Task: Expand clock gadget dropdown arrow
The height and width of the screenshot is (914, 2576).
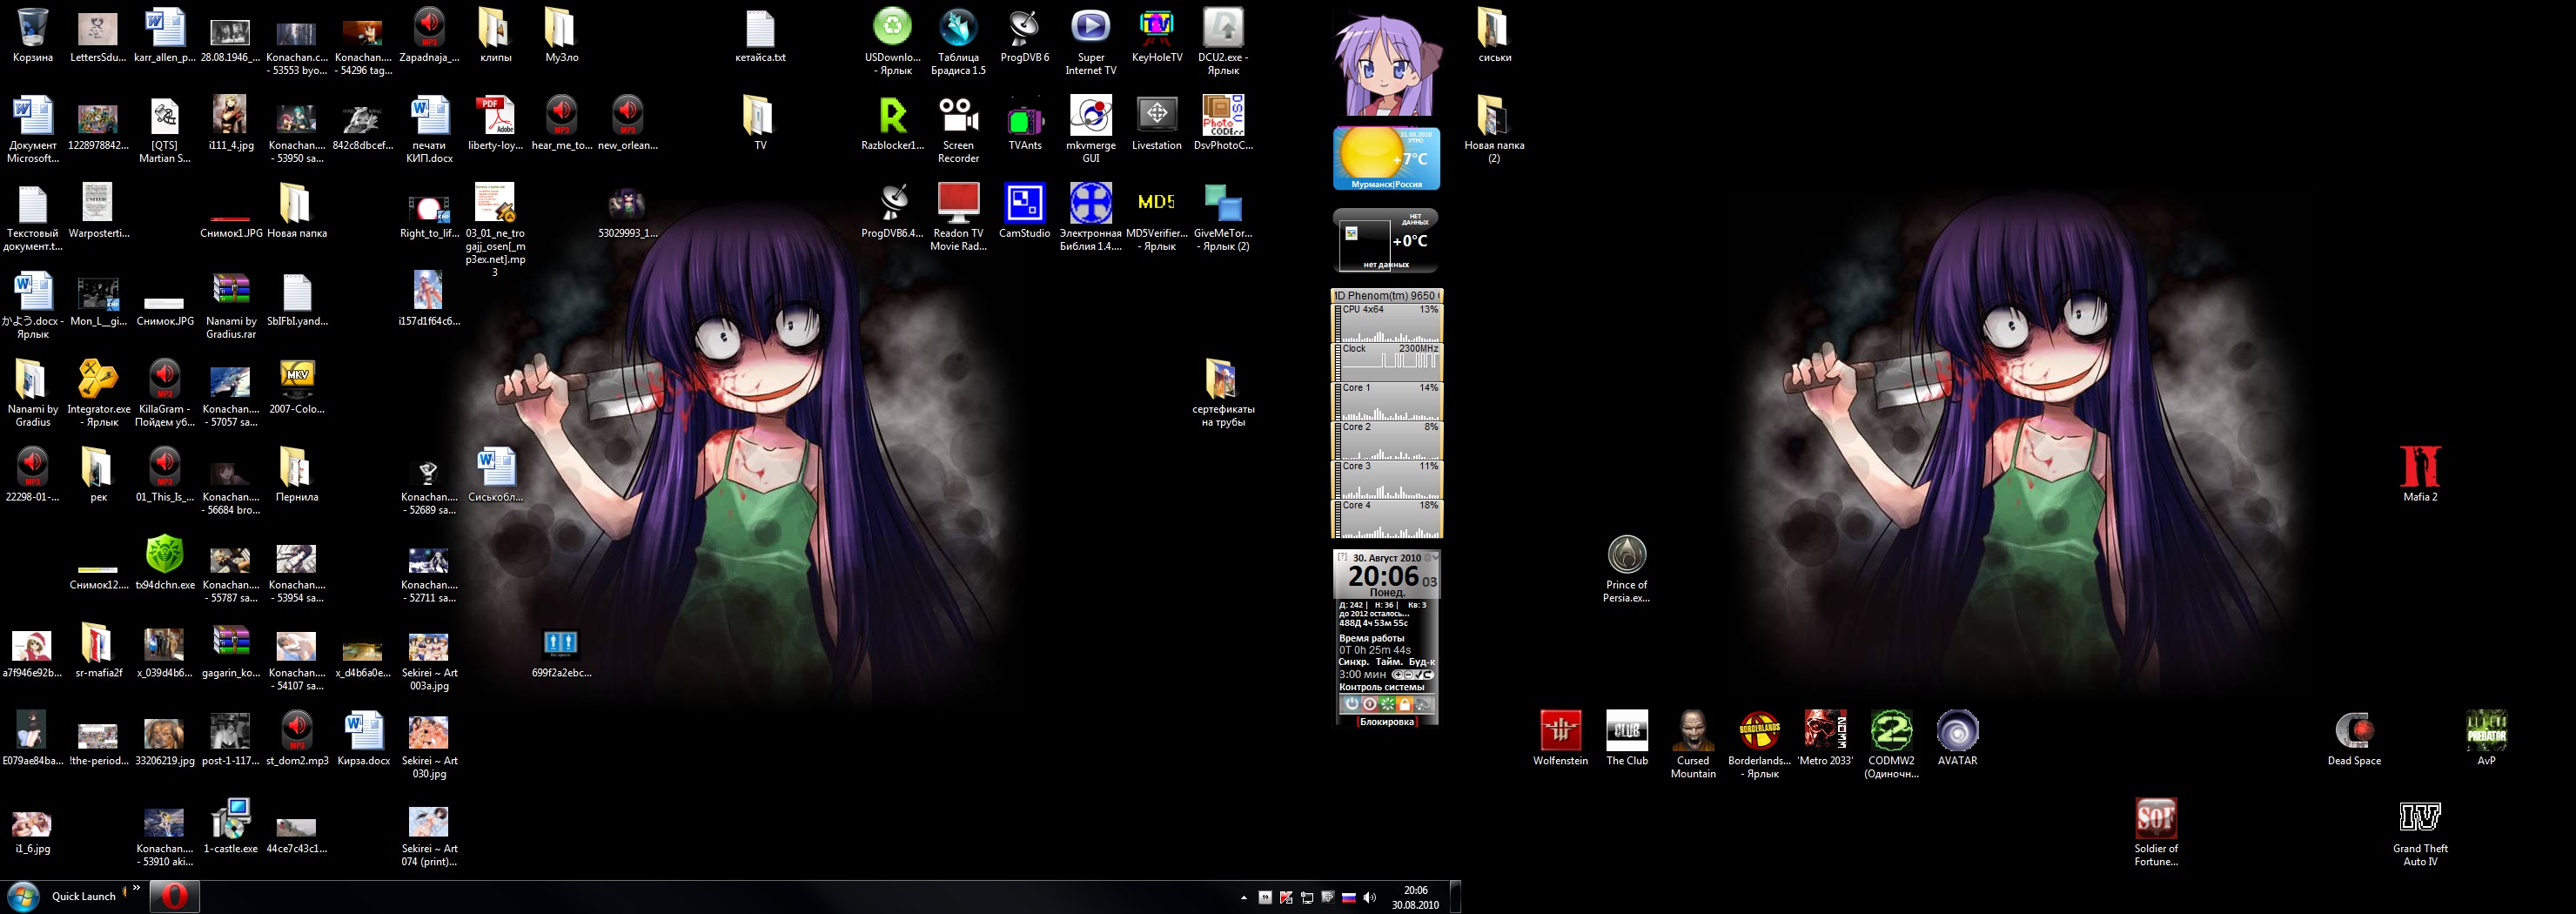Action: 1436,557
